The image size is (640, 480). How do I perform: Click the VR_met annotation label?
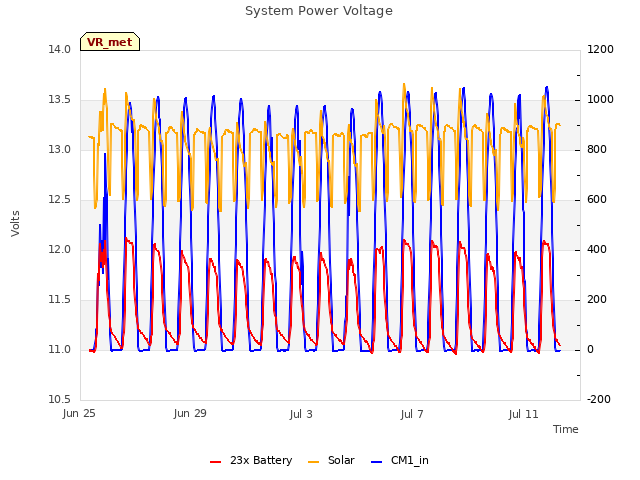click(110, 42)
